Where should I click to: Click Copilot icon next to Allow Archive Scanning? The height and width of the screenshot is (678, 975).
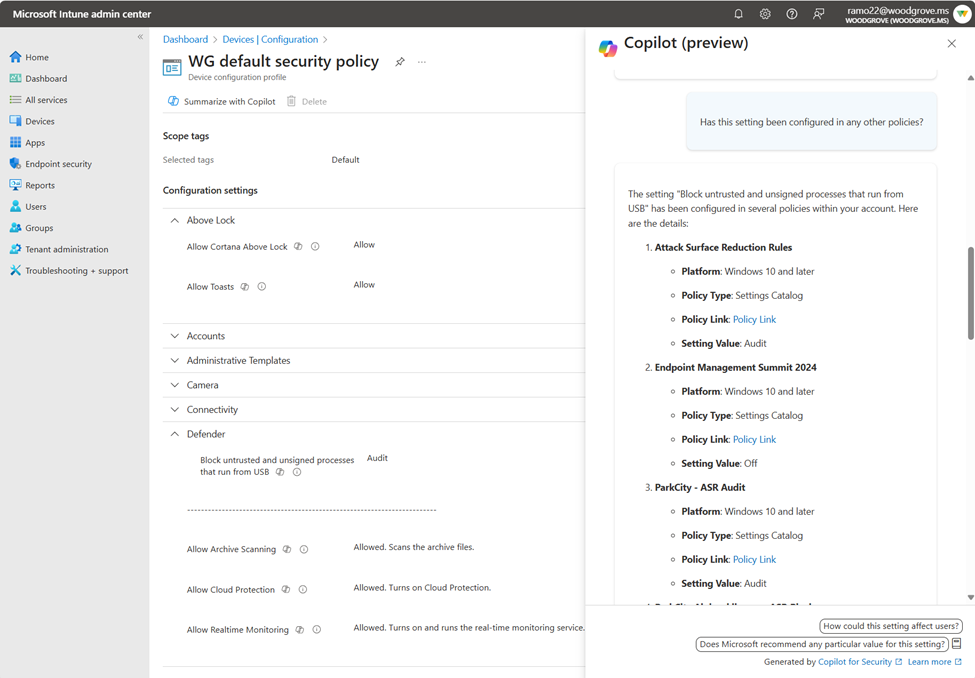coord(287,549)
